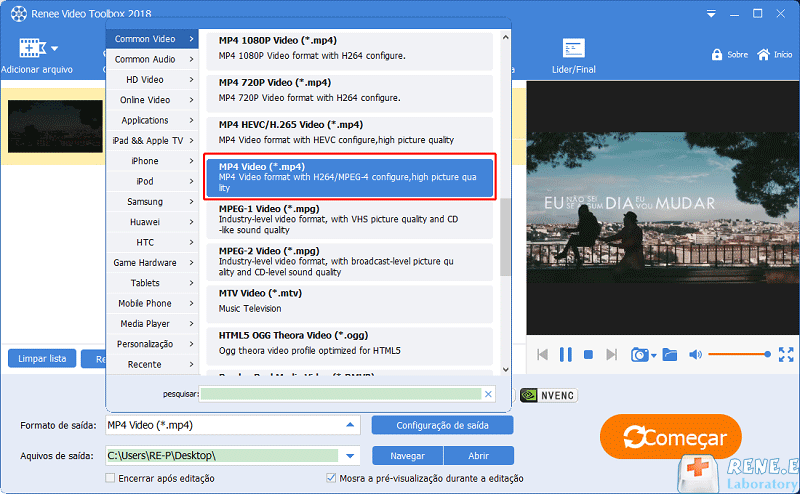Open Media Player category
The width and height of the screenshot is (800, 494).
pos(152,324)
